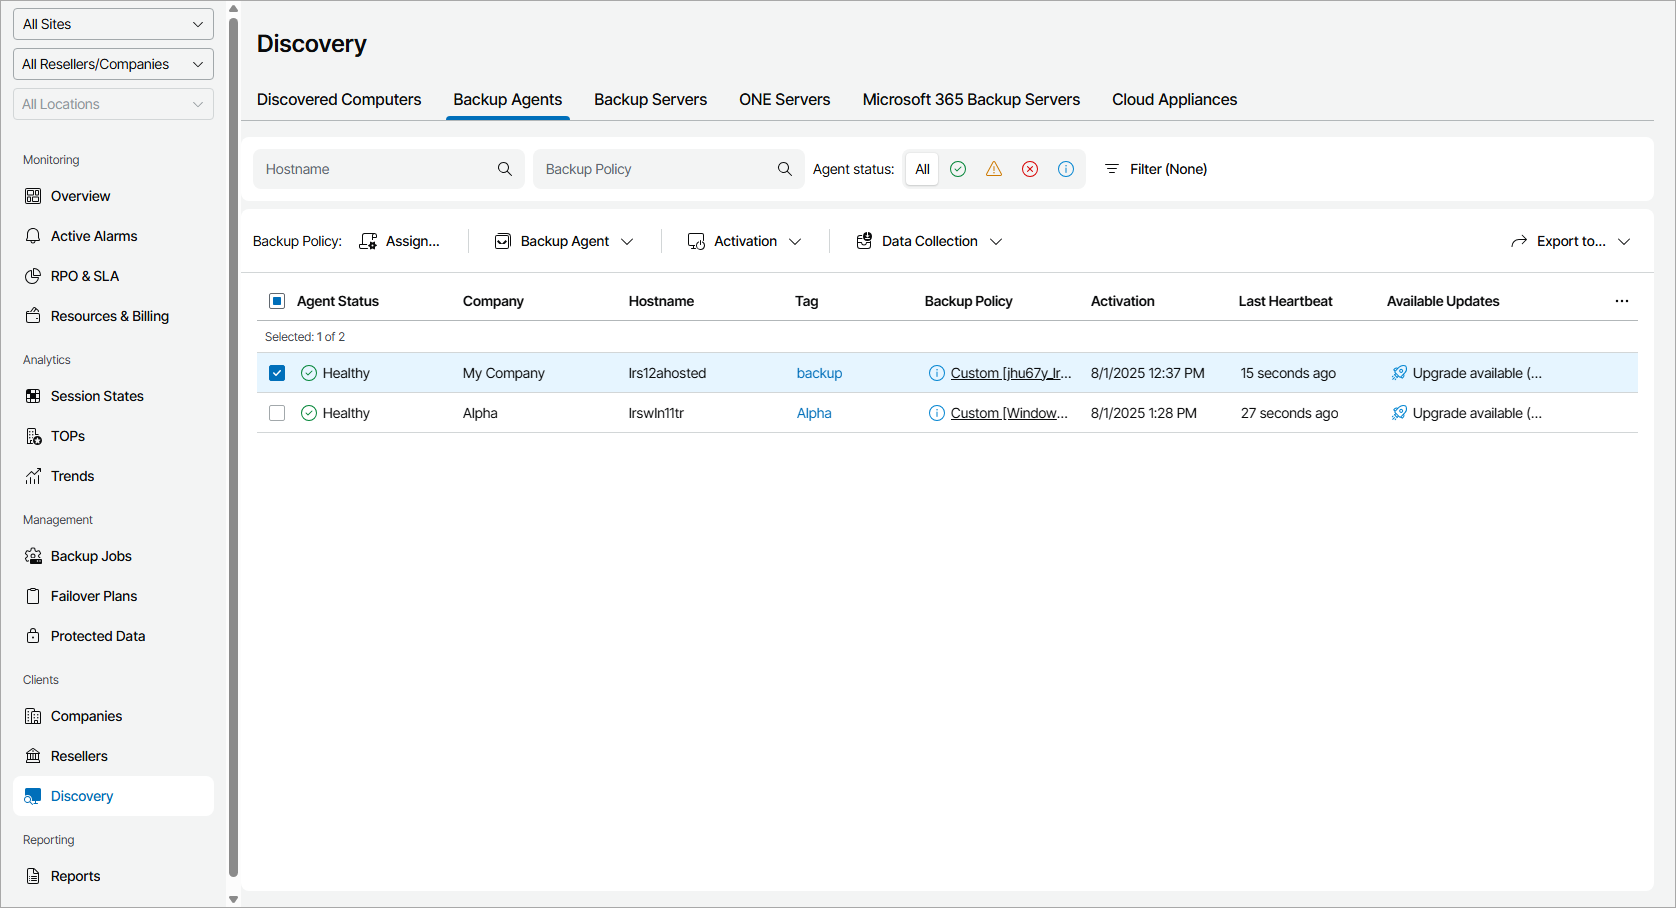Open the Custom [Window... policy link

[x=1009, y=413]
